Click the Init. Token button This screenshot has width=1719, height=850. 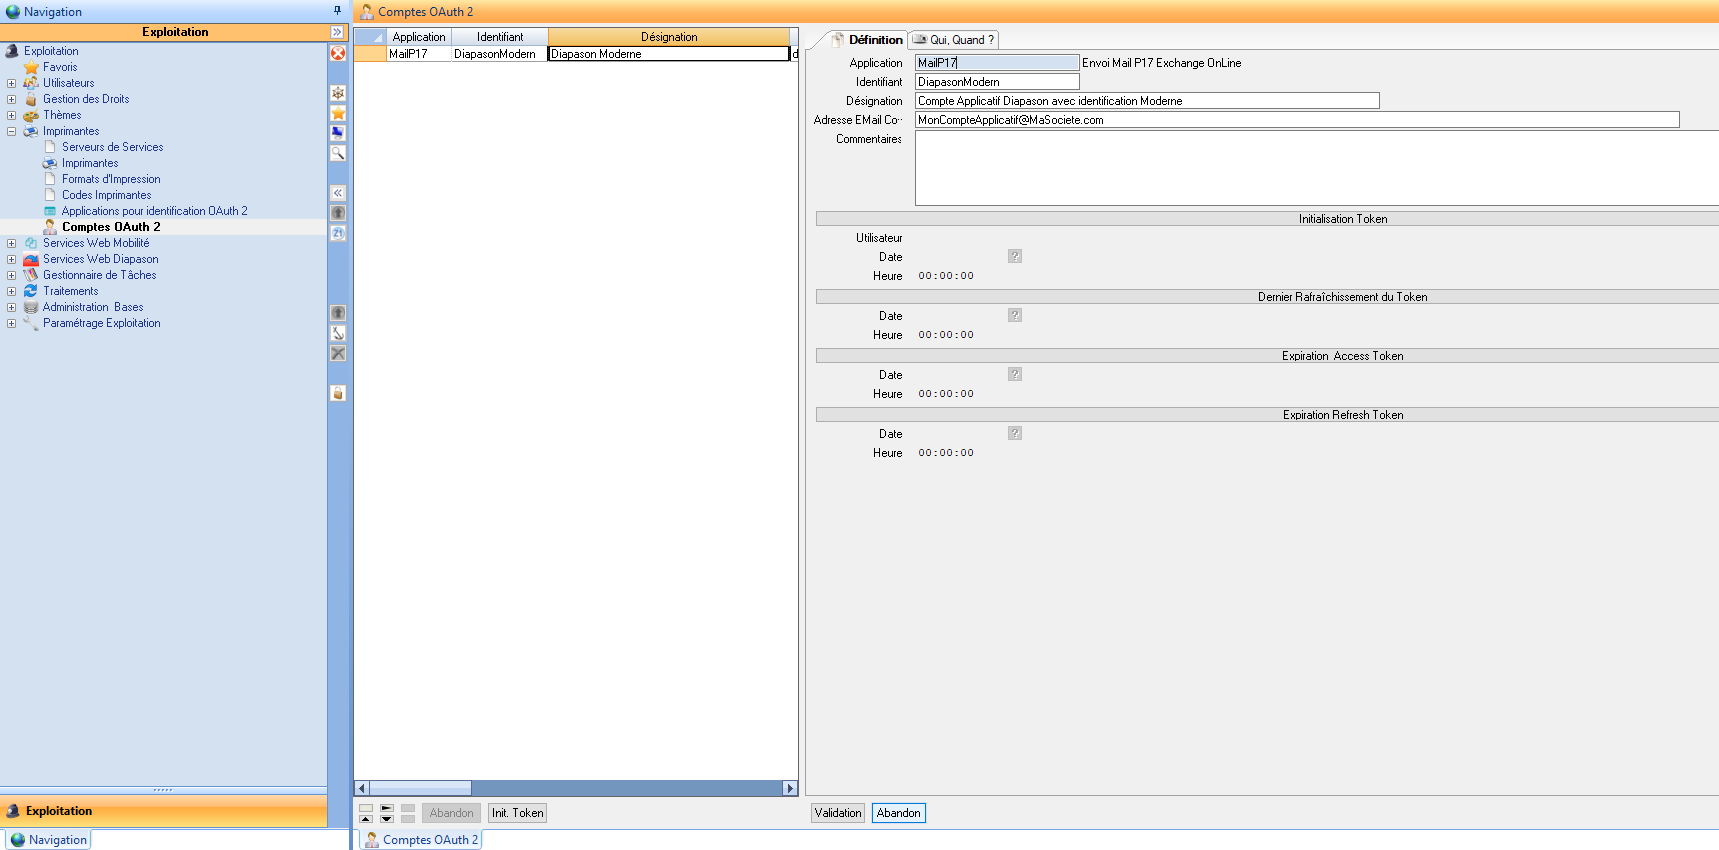(x=517, y=813)
